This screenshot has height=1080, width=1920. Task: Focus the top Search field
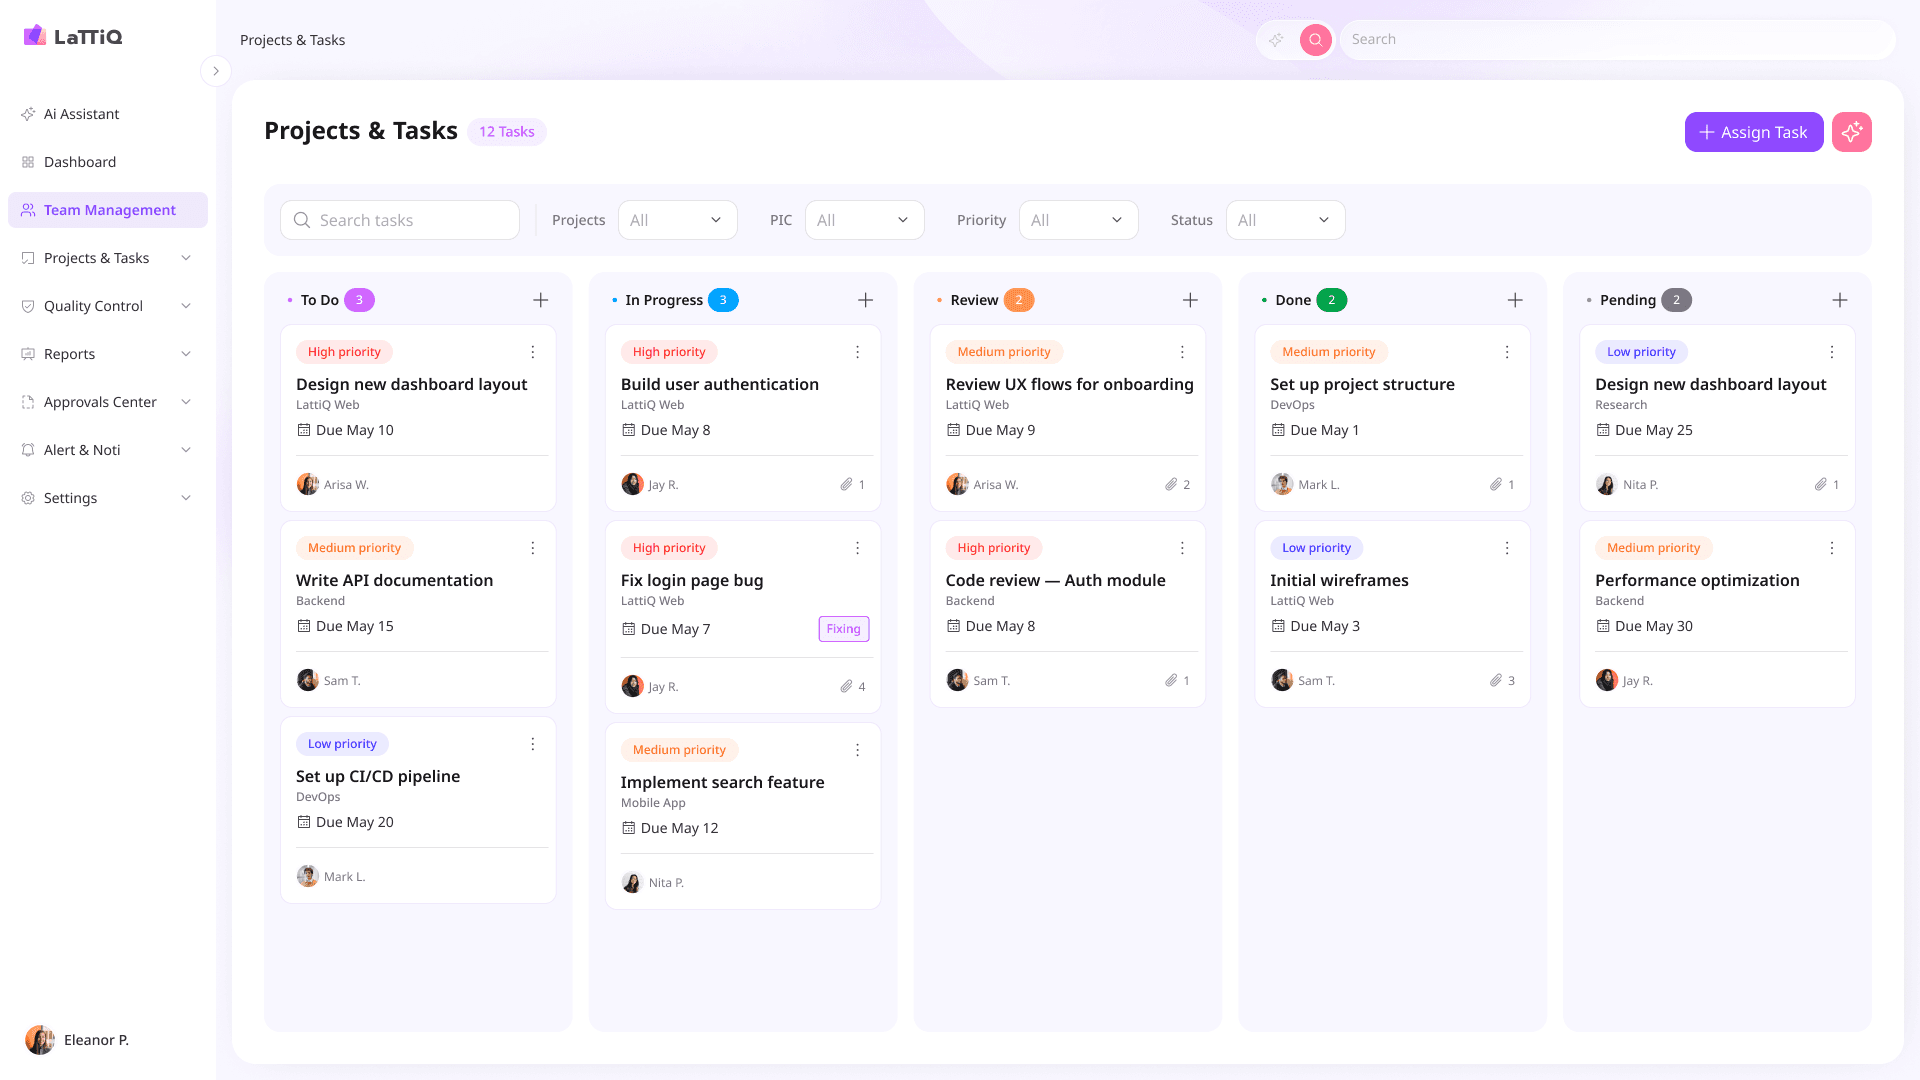pos(1617,40)
